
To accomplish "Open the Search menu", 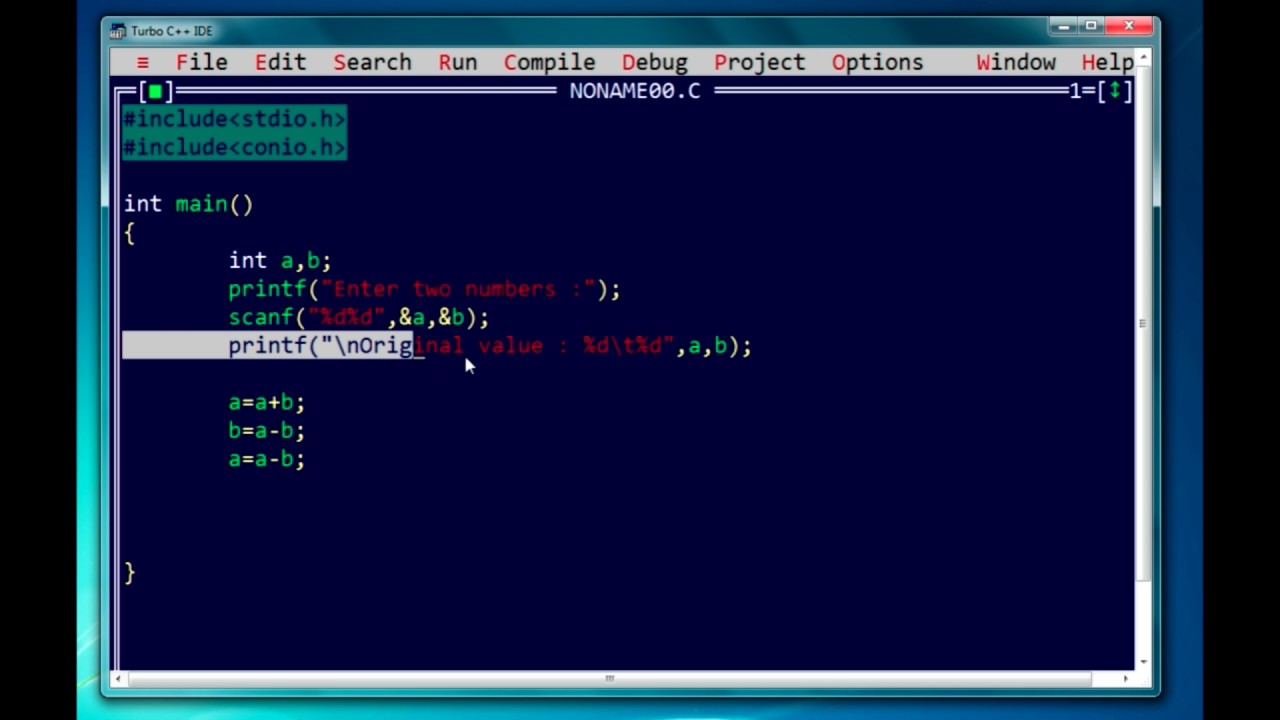I will tap(372, 62).
